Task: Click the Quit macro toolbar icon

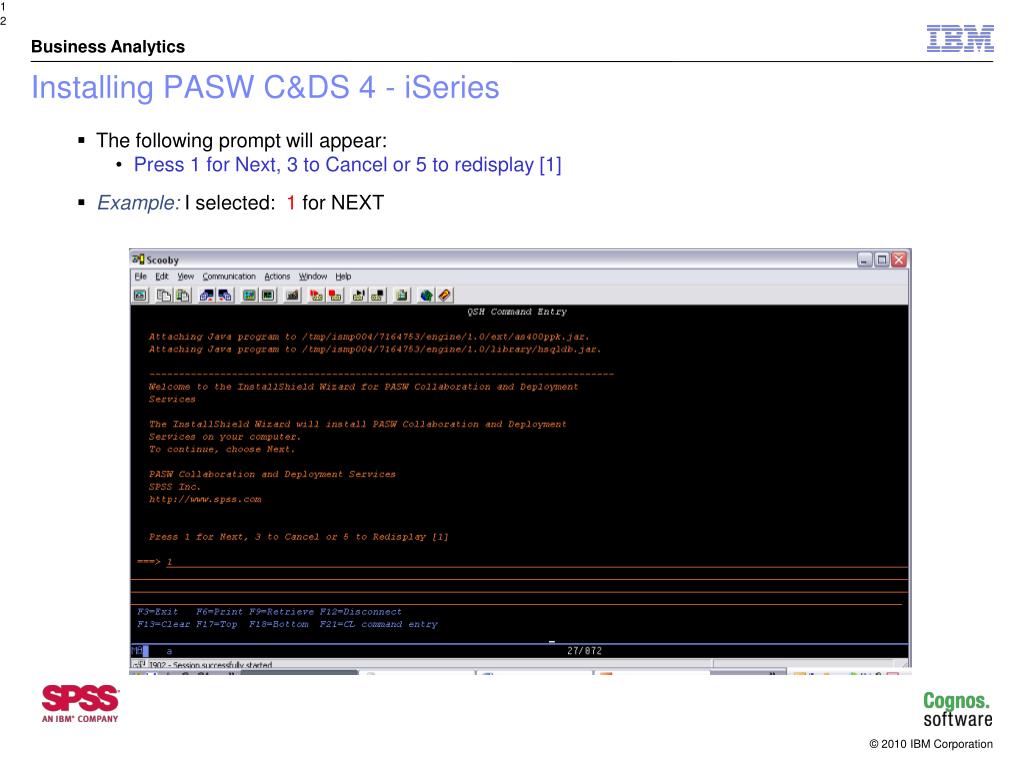Action: [377, 295]
